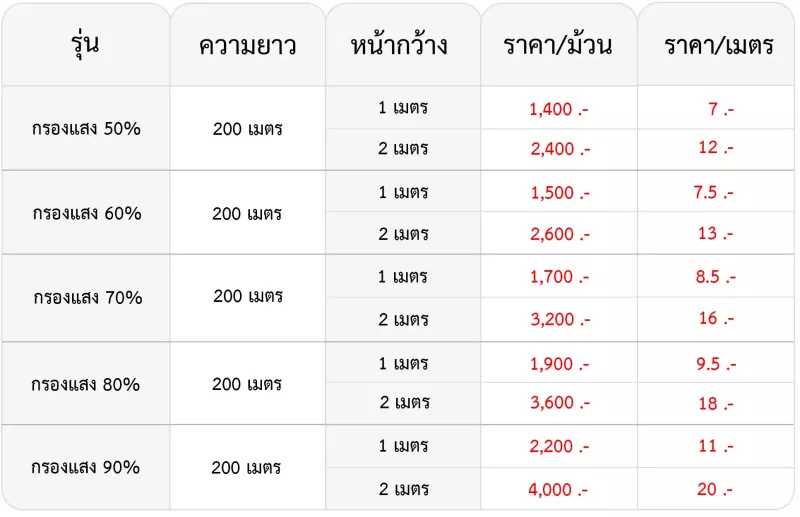The width and height of the screenshot is (800, 517).
Task: Select the ราคา/ม้วน column header
Action: tap(558, 45)
